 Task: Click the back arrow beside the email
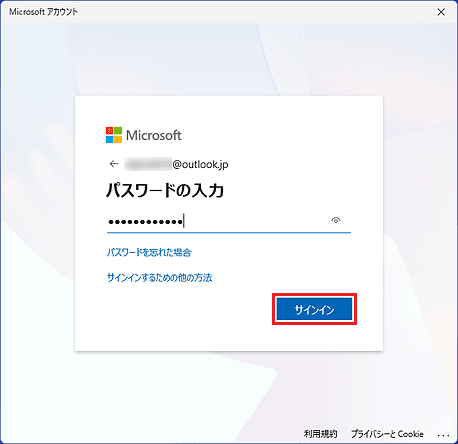pos(114,164)
